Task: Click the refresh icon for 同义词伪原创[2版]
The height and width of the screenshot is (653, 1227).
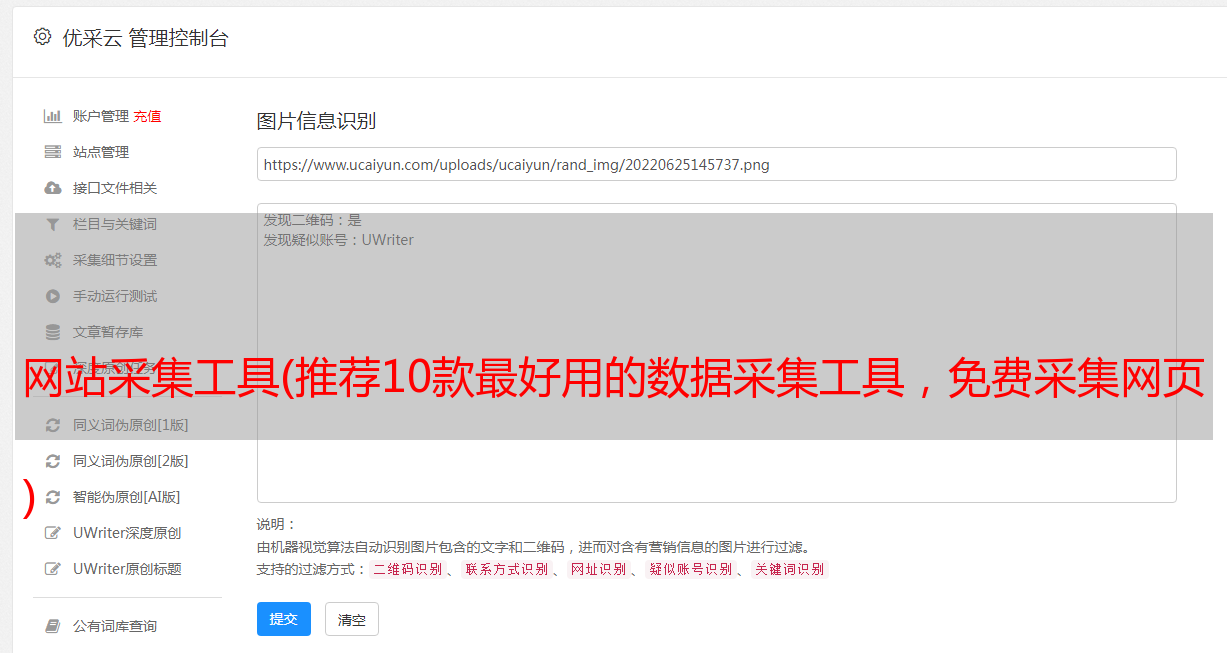Action: 53,461
